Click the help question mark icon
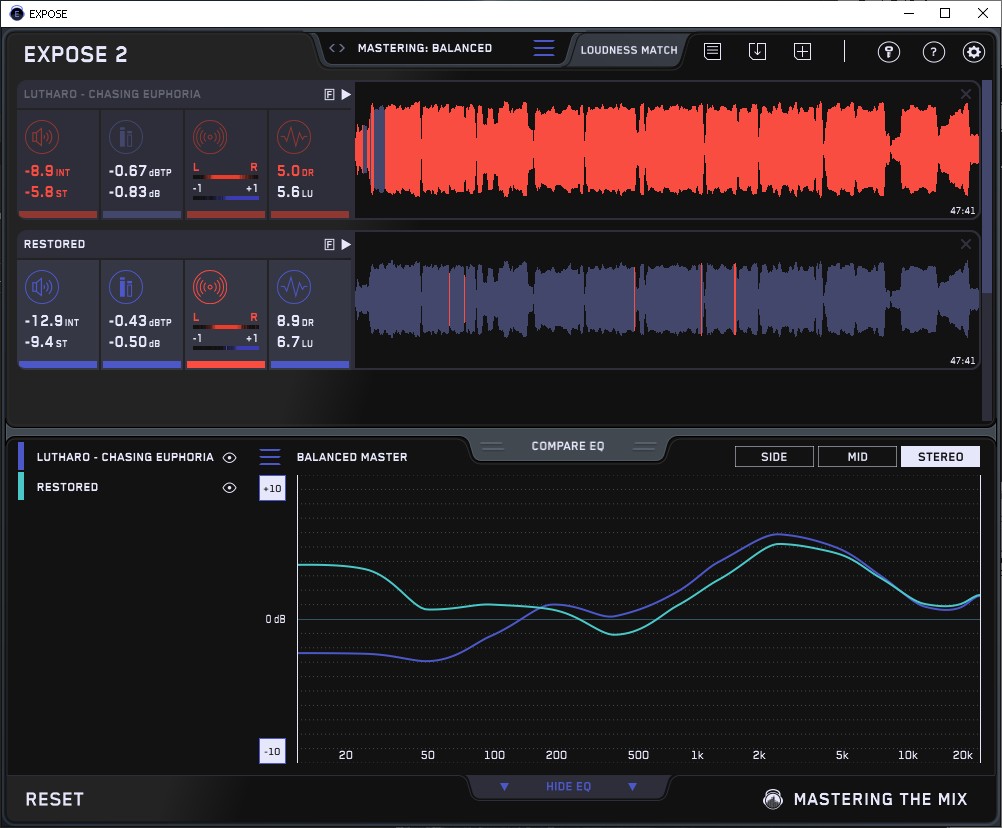Screen dimensions: 1002x828 tap(933, 52)
